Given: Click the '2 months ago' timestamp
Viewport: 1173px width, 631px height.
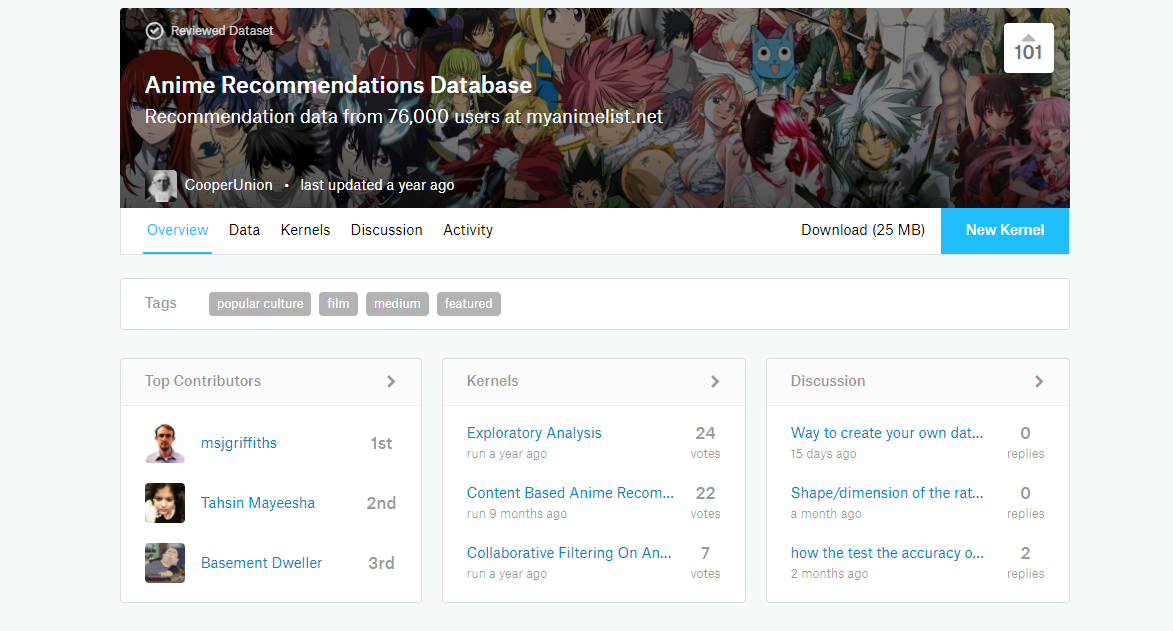Looking at the screenshot, I should (830, 573).
